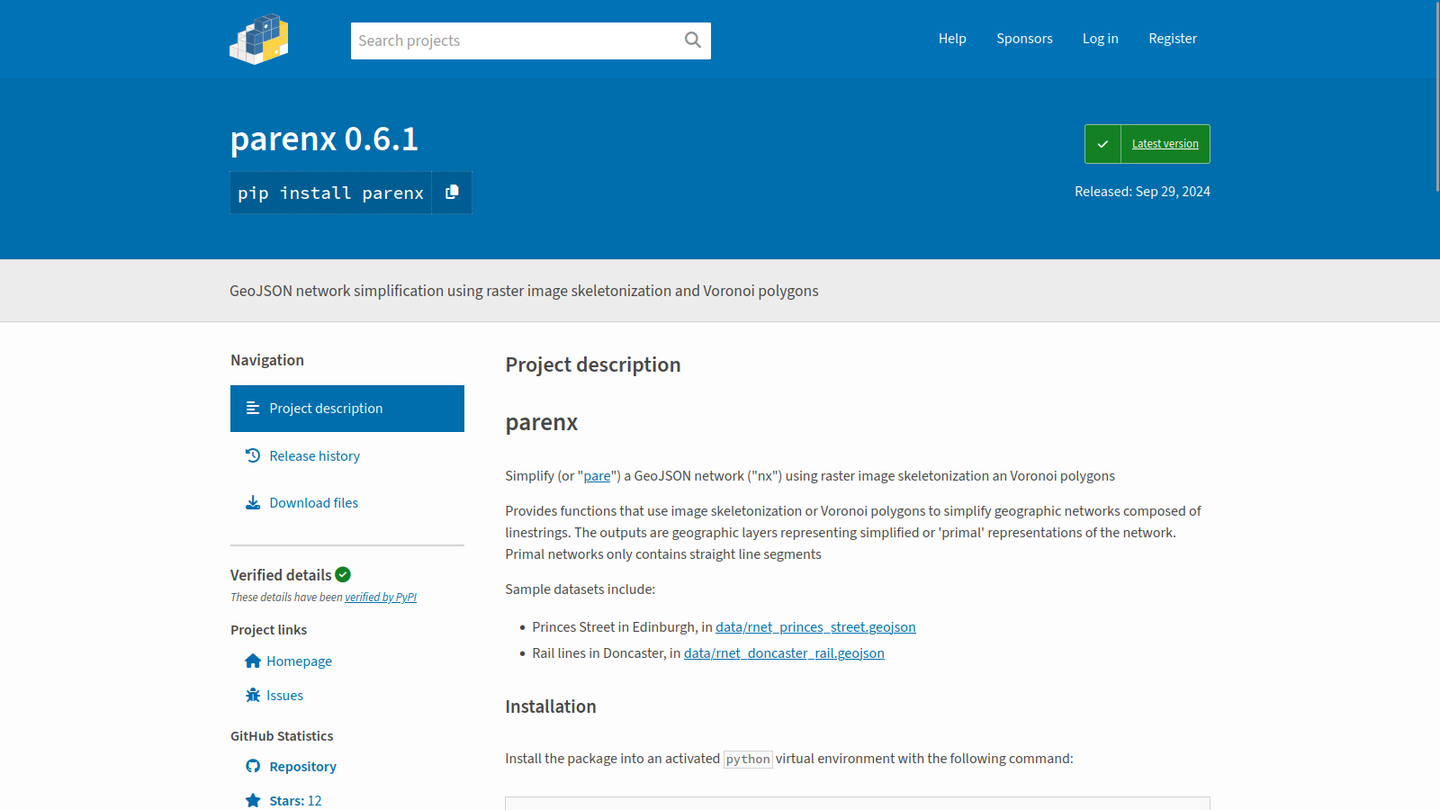This screenshot has height=810, width=1440.
Task: Open the Help menu item
Action: click(952, 38)
